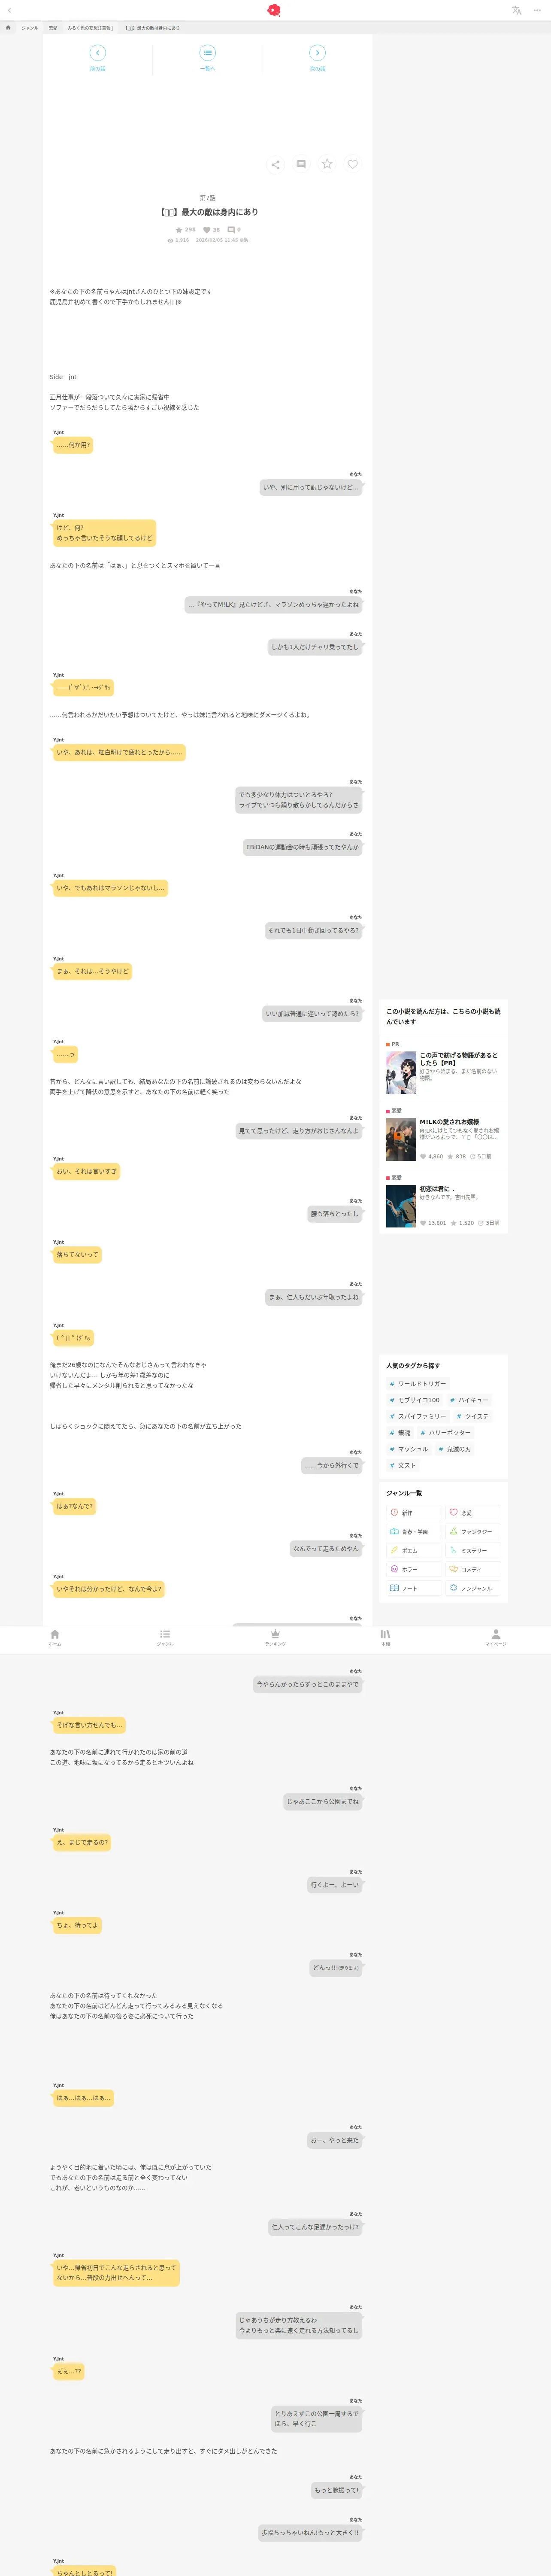Go back using the top-left arrow
The image size is (551, 2576).
tap(9, 10)
